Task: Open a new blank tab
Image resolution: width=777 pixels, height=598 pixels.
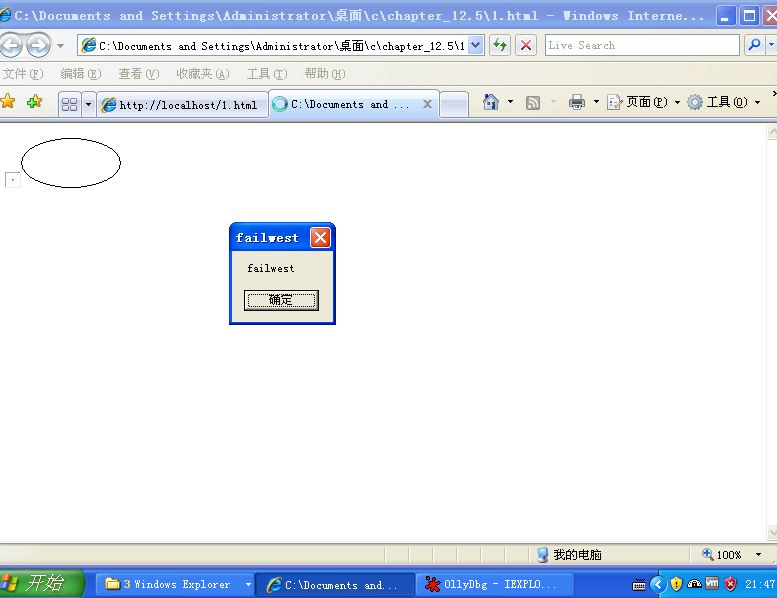Action: (x=454, y=105)
